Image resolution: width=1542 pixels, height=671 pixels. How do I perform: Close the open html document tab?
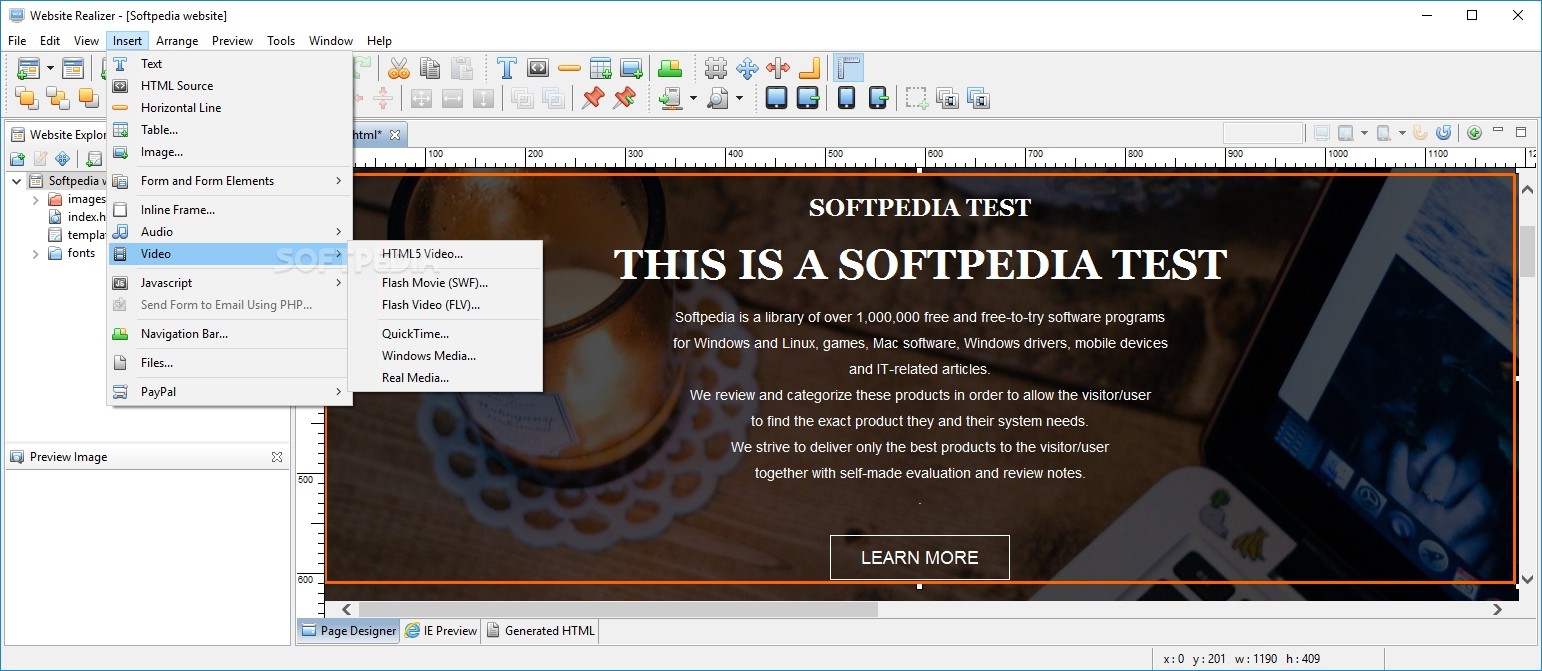point(395,135)
